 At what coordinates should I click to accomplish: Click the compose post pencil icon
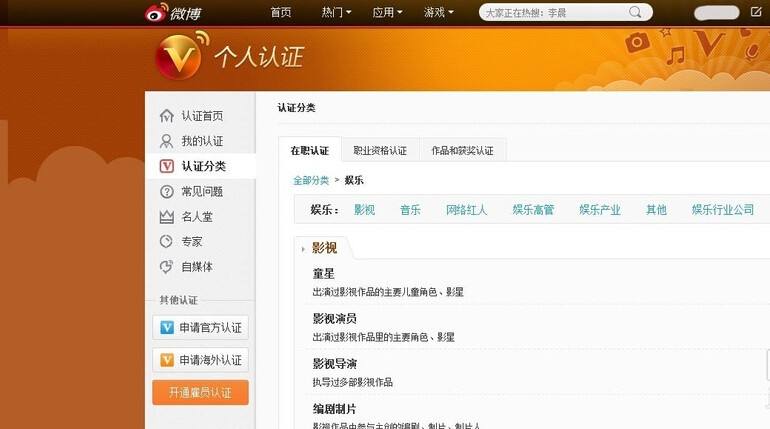click(756, 12)
